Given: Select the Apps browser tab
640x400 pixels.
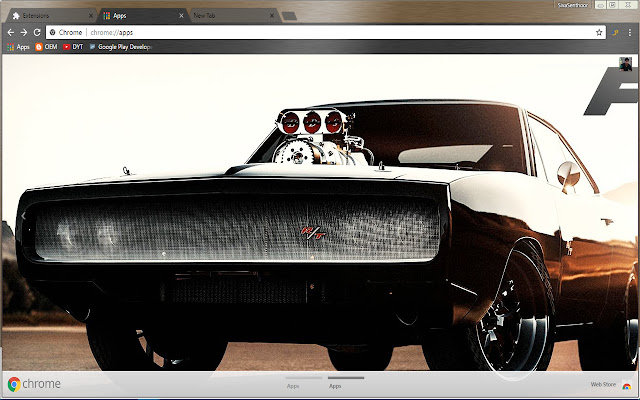Looking at the screenshot, I should [141, 16].
